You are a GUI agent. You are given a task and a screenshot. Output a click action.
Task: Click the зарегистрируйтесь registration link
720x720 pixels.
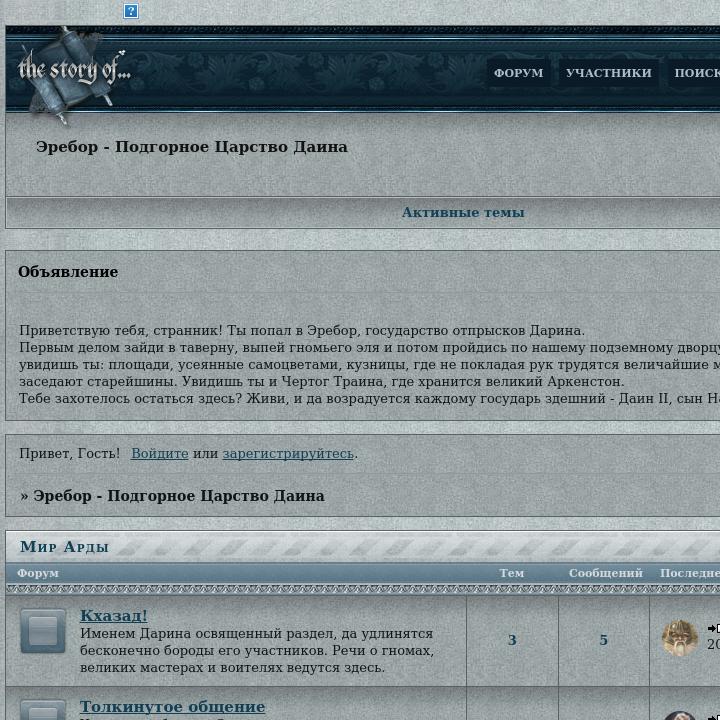point(288,453)
